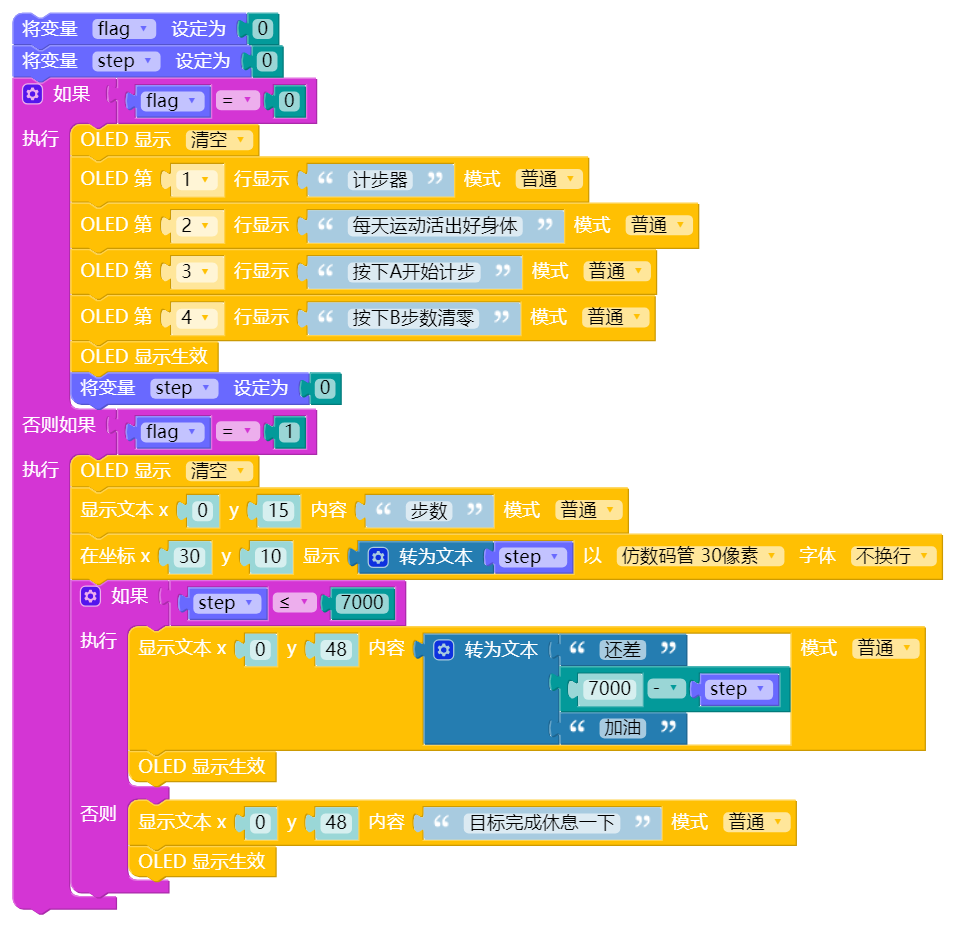The width and height of the screenshot is (955, 927).
Task: Open the step dropdown in the step ≤ 7000 condition
Action: [x=225, y=604]
